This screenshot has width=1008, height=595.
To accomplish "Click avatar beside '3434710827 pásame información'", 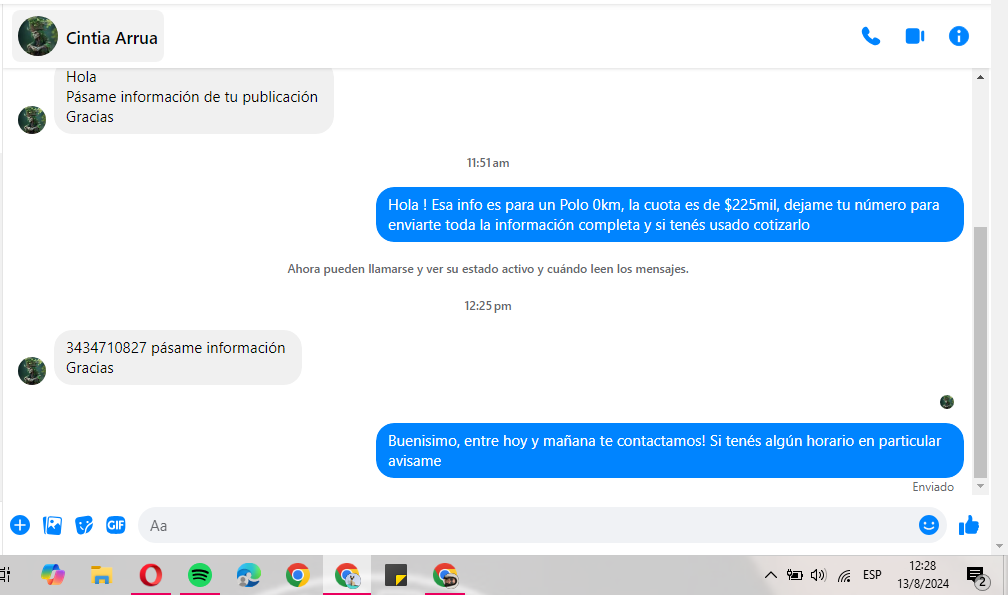I will tap(32, 371).
